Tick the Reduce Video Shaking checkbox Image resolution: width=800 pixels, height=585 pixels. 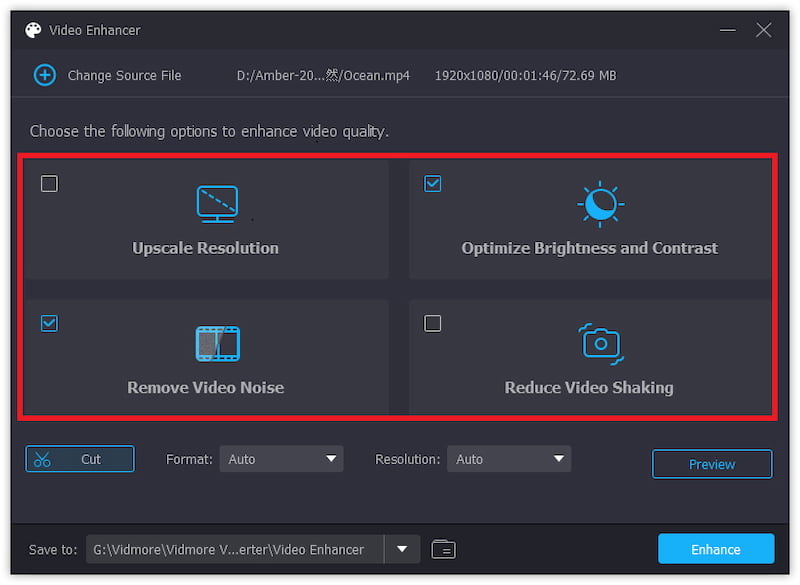click(x=433, y=323)
